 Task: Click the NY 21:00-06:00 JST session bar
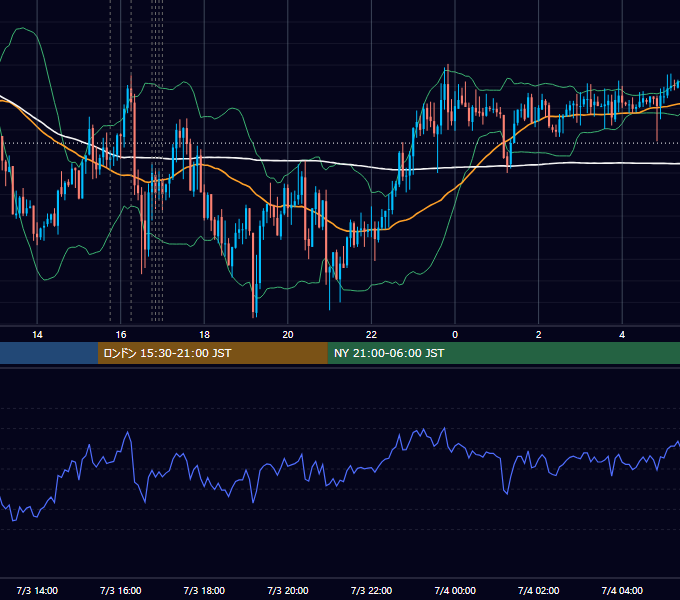(503, 353)
